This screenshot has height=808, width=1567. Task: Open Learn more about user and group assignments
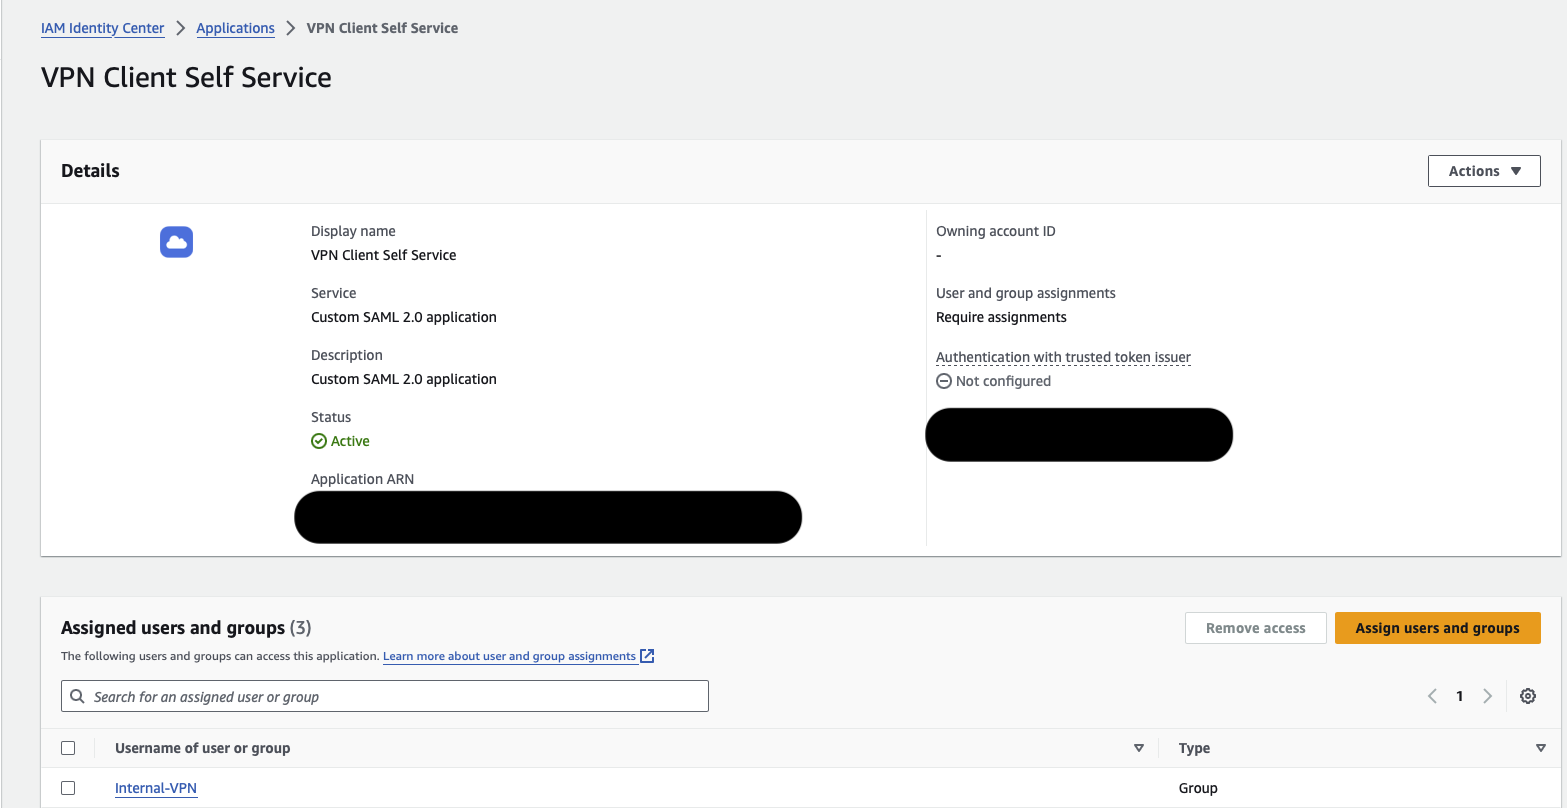(x=509, y=656)
